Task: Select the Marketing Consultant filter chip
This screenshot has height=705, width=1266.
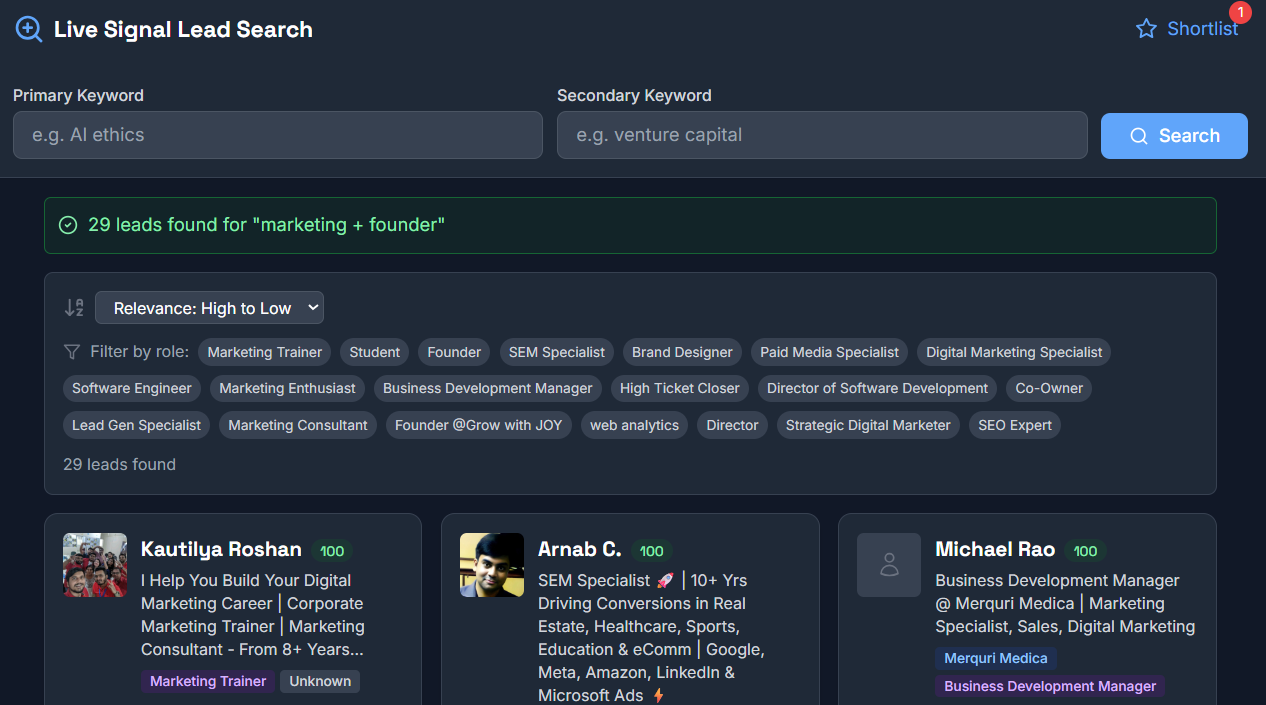Action: [297, 425]
